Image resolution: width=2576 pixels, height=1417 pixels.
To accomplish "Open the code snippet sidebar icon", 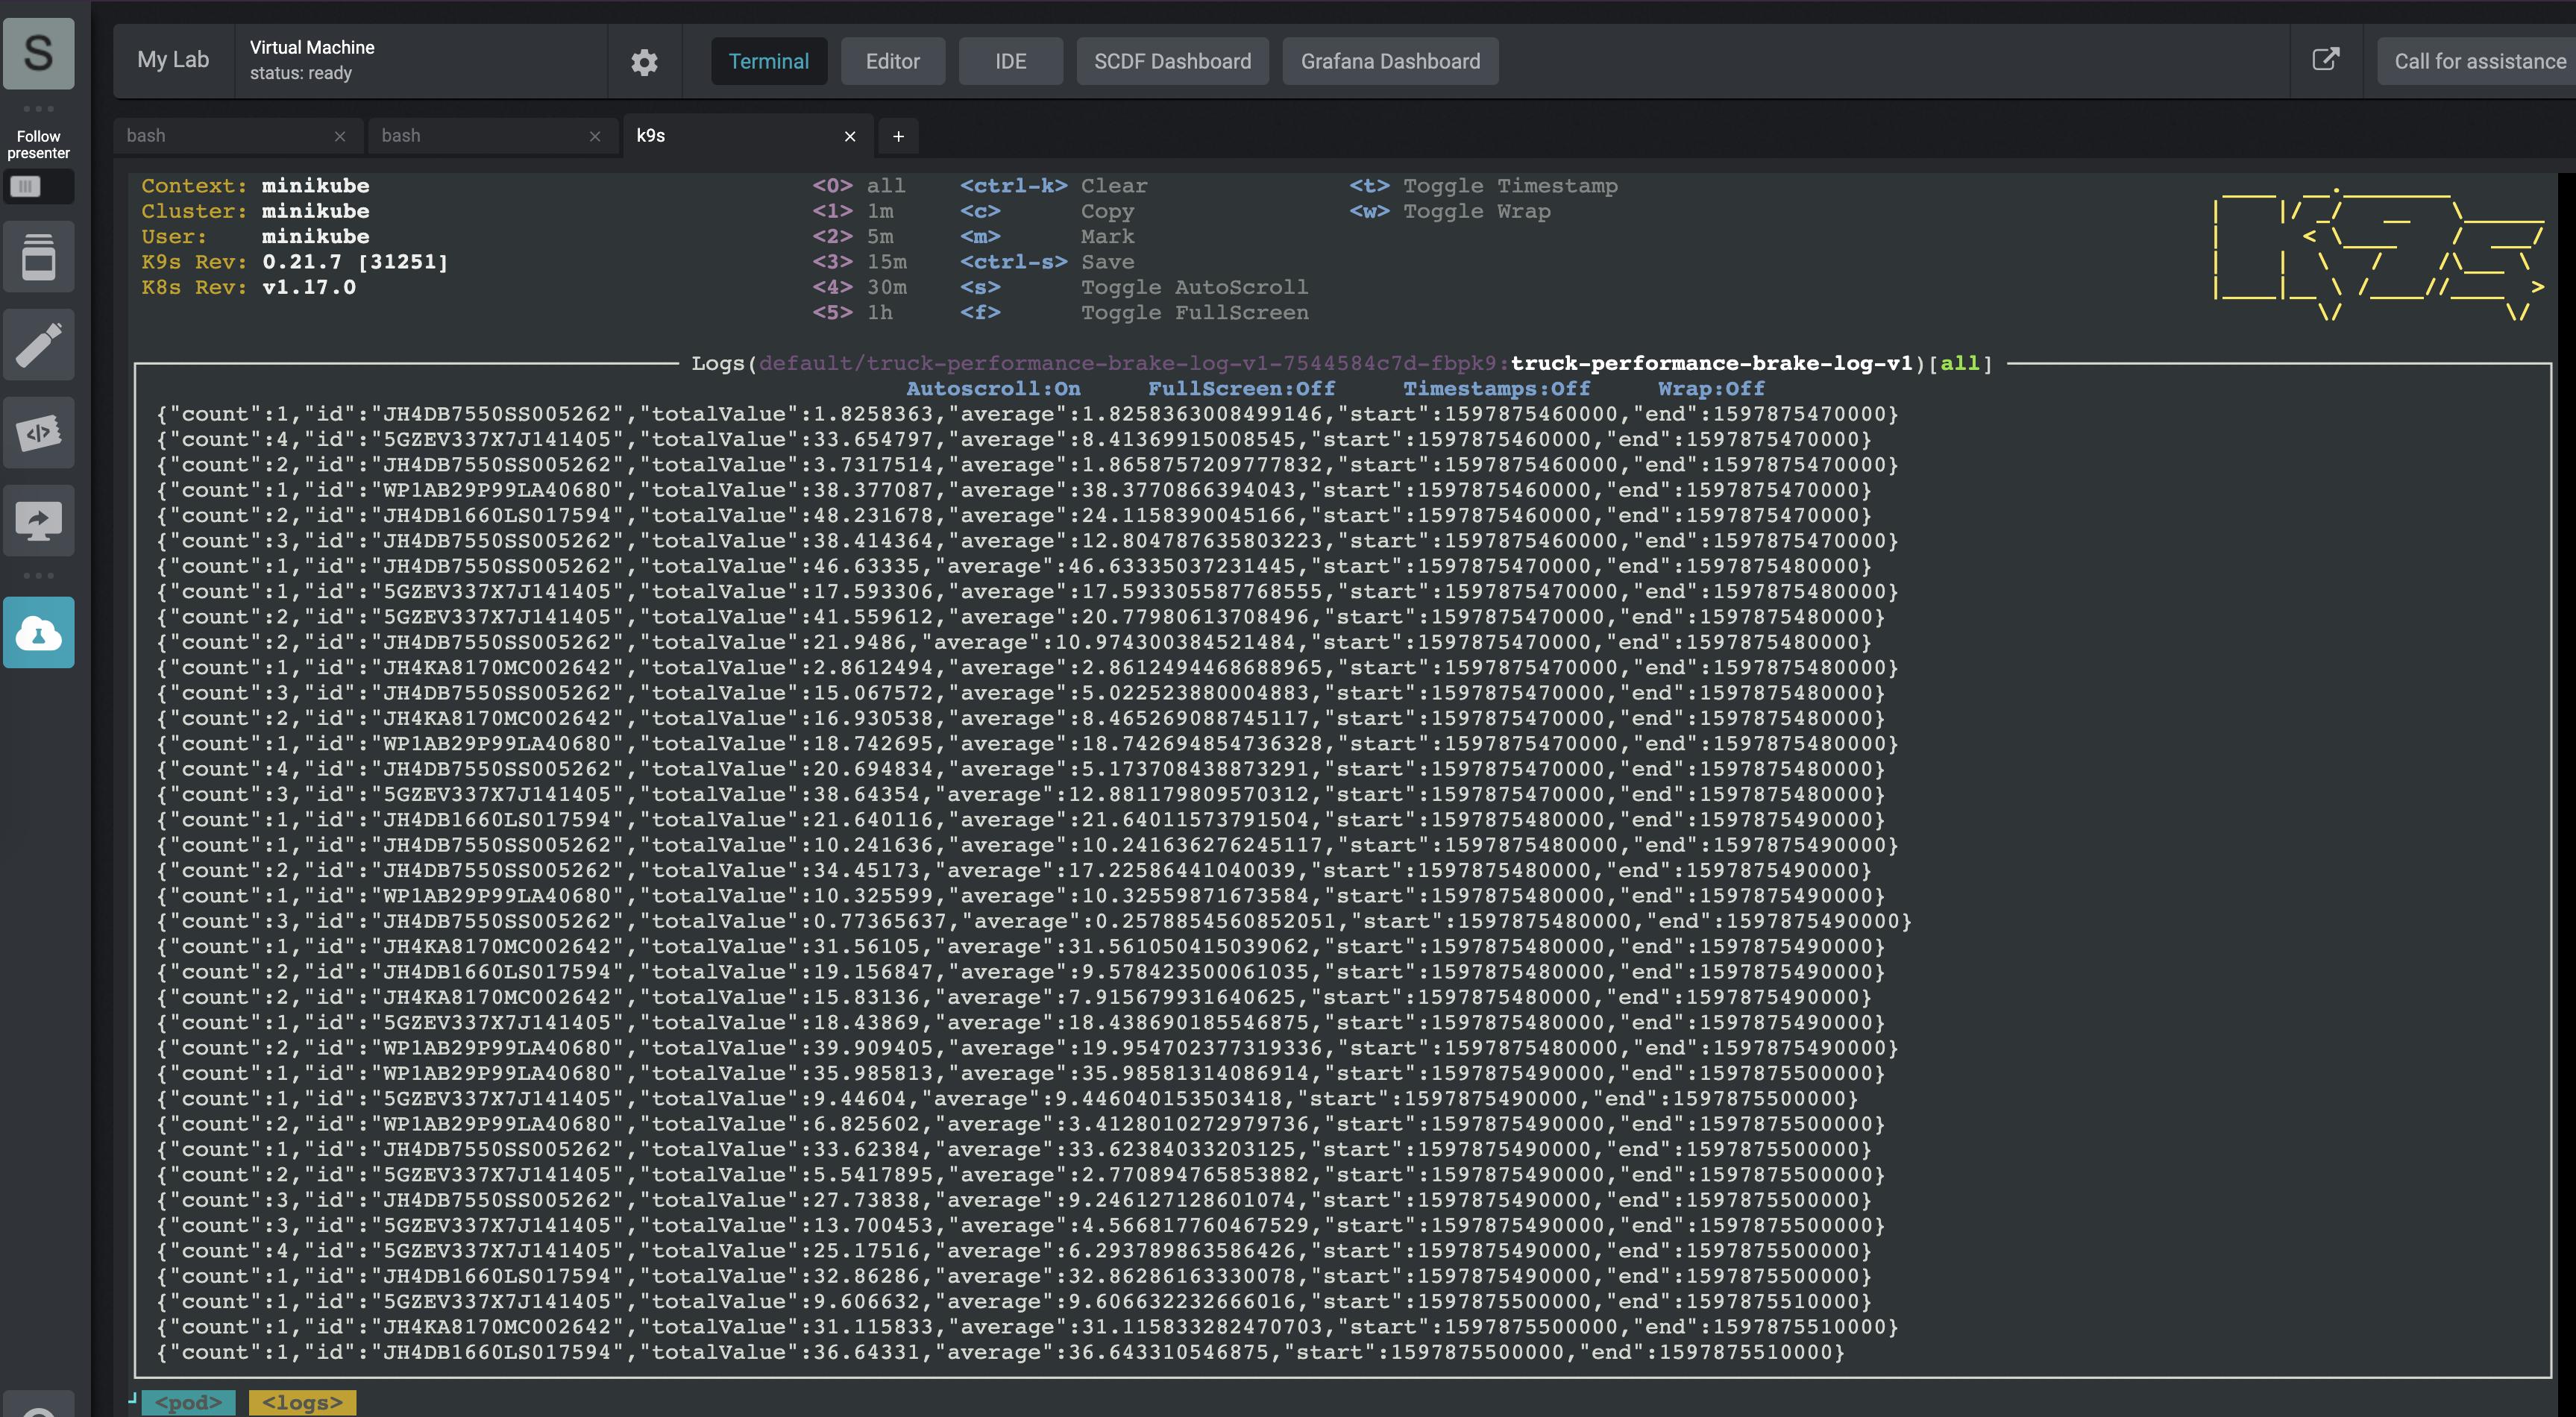I will (x=38, y=433).
